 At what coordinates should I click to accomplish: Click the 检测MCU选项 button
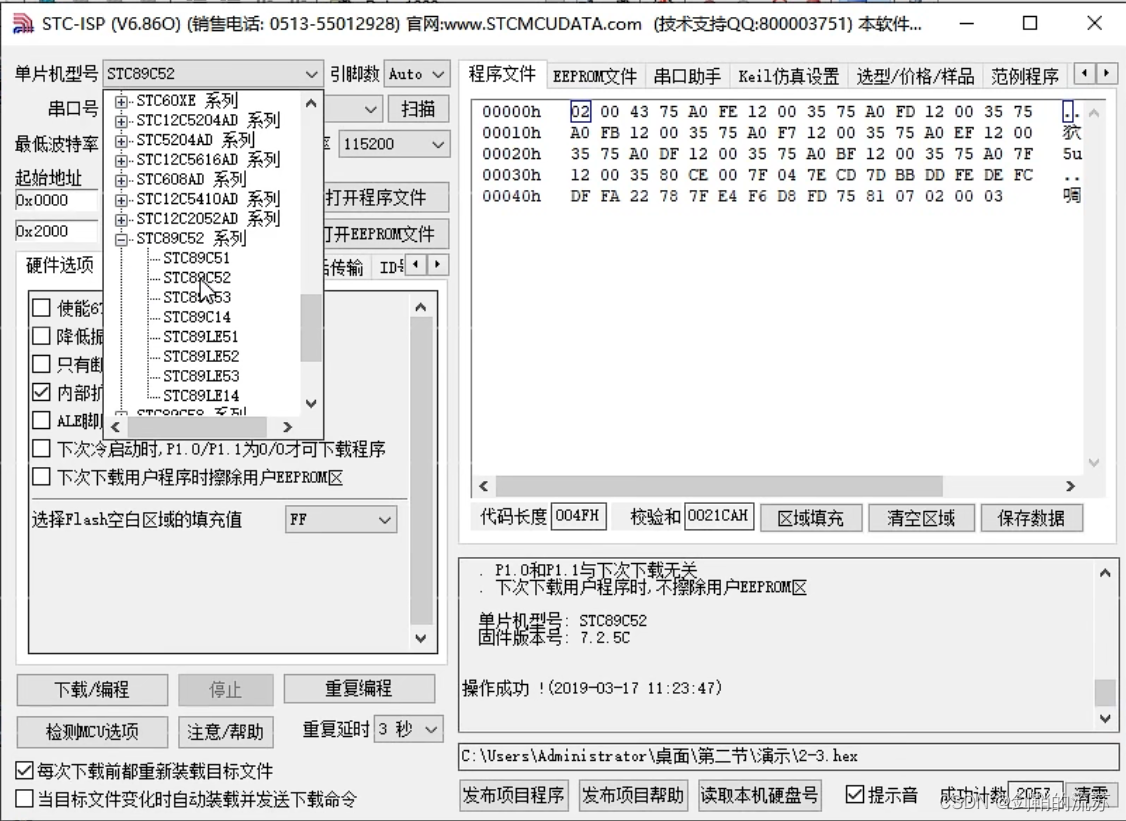[92, 732]
